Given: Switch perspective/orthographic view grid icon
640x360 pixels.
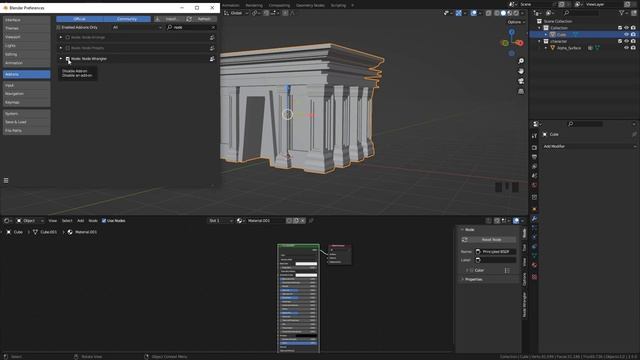Looking at the screenshot, I should pos(521,91).
